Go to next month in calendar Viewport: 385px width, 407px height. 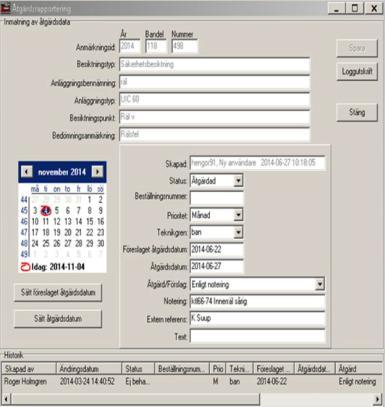click(97, 172)
